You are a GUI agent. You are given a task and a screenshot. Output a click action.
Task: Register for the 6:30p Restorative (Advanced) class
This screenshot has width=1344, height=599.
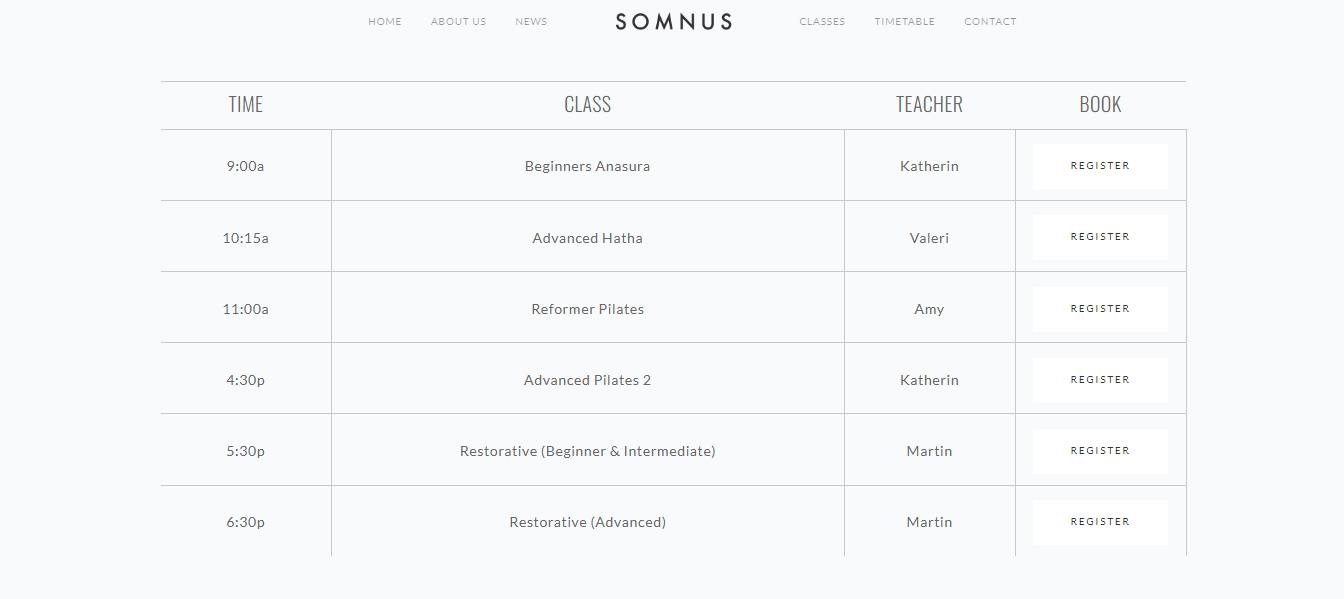pos(1100,522)
